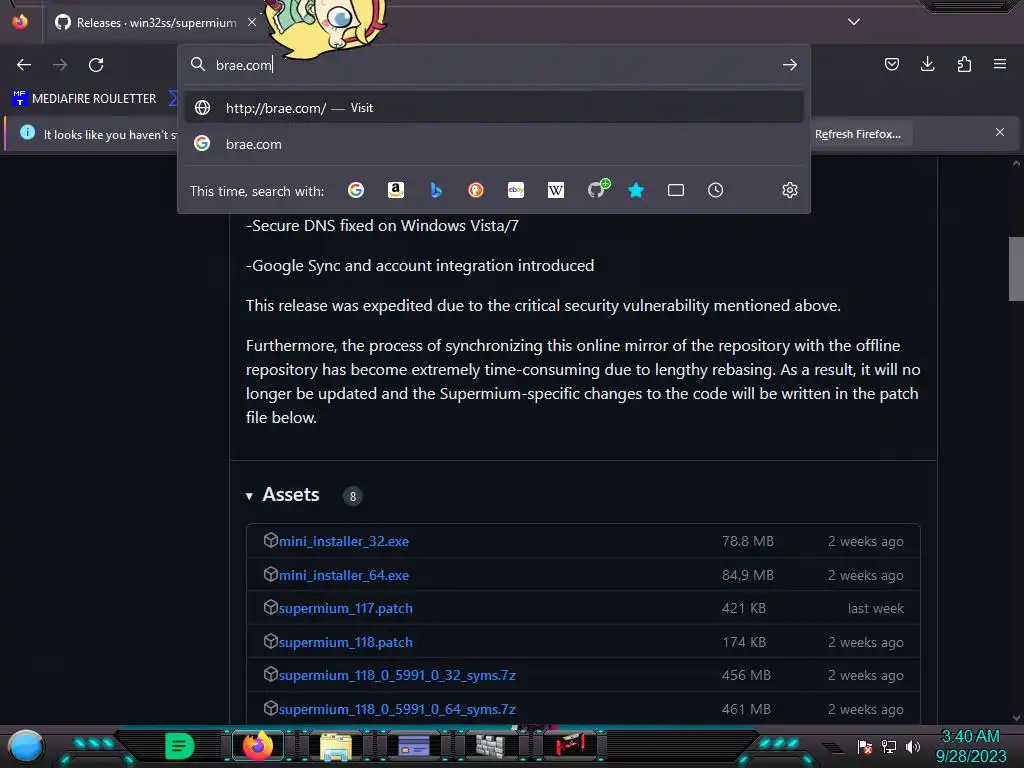Viewport: 1024px width, 768px height.
Task: Open supermium_118.patch
Action: point(345,642)
